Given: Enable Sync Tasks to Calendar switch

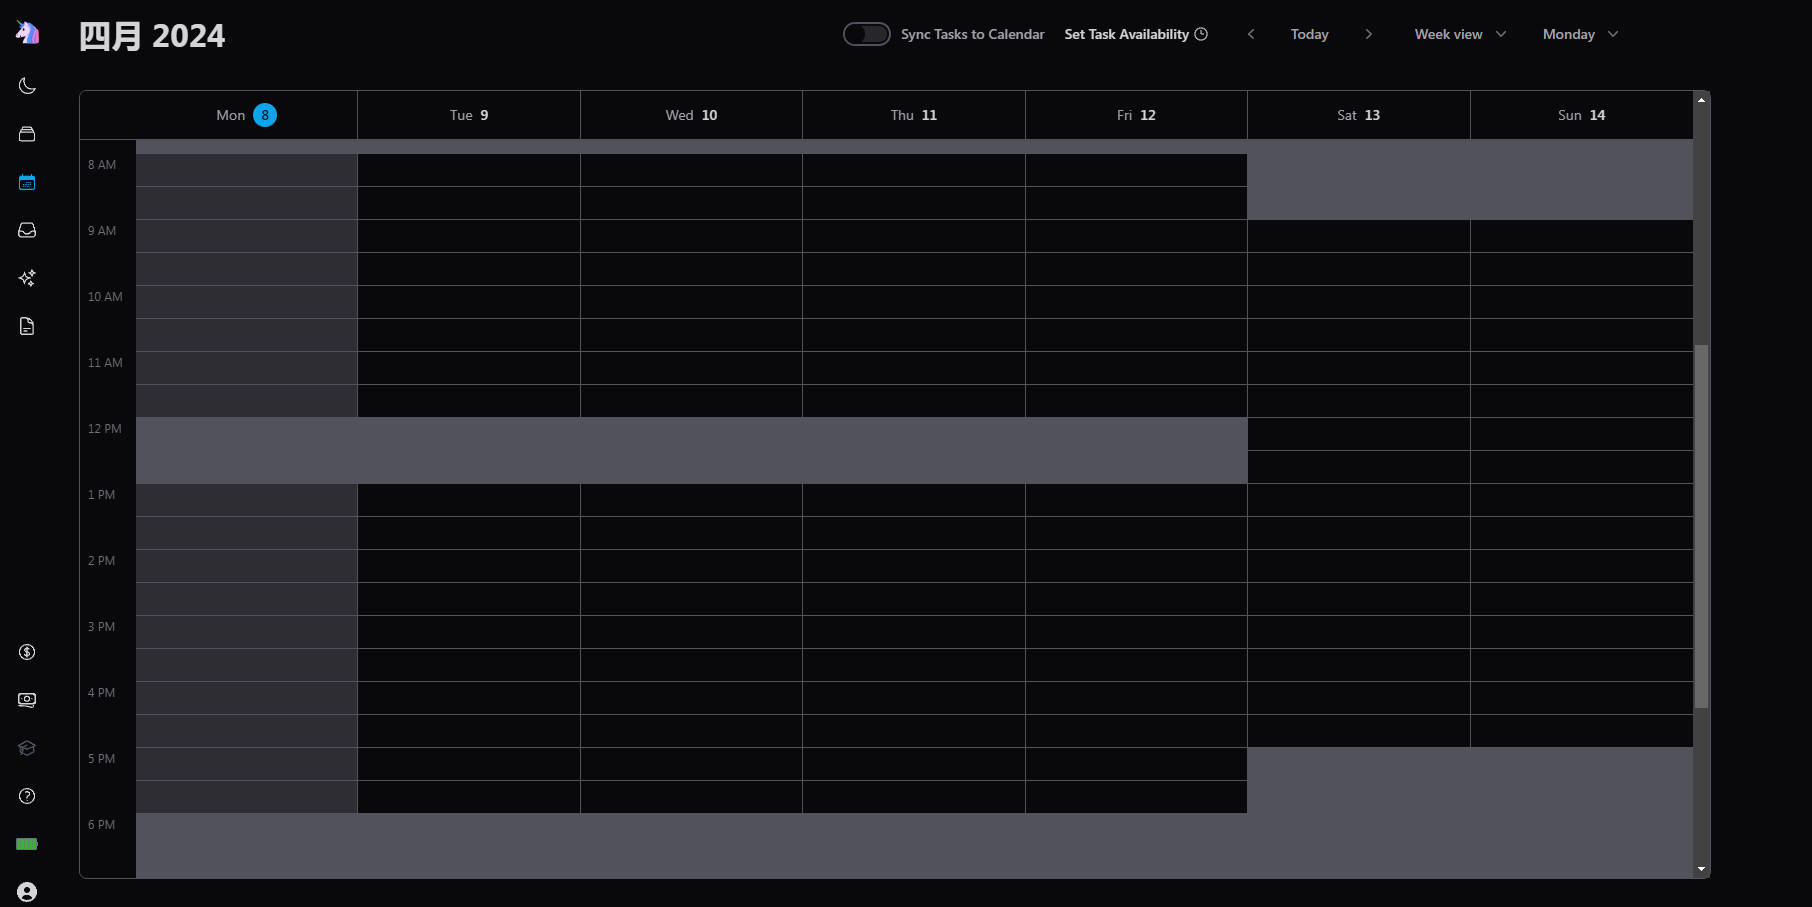Looking at the screenshot, I should (866, 34).
